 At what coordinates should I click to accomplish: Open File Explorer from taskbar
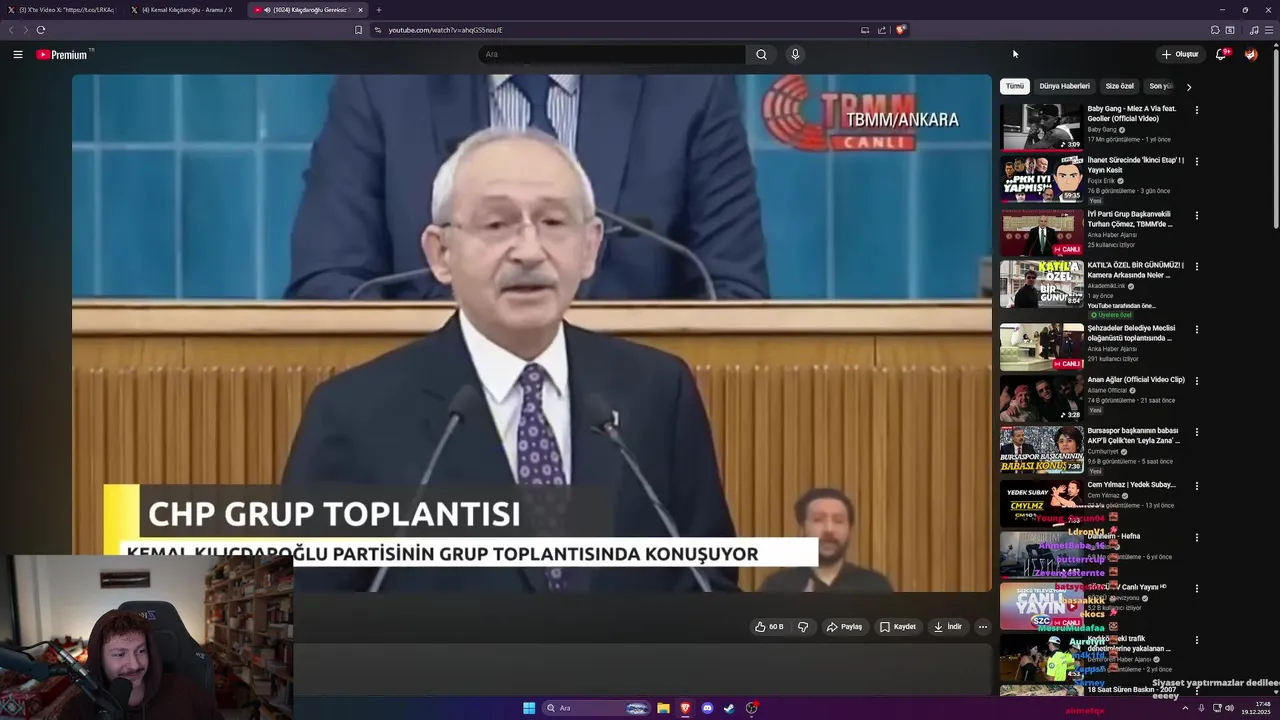click(663, 708)
